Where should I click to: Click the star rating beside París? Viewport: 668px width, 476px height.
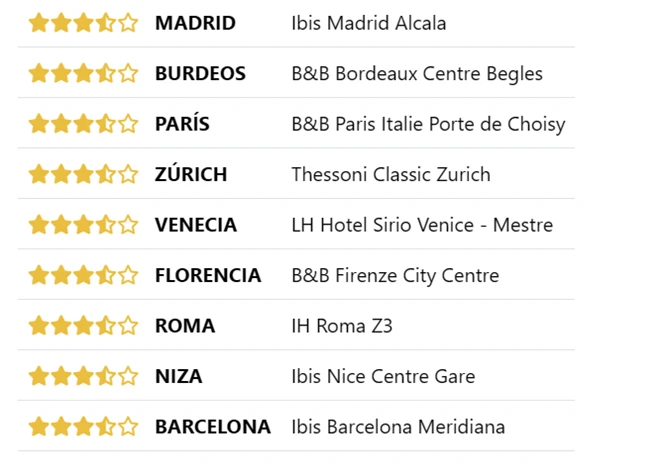tap(83, 124)
